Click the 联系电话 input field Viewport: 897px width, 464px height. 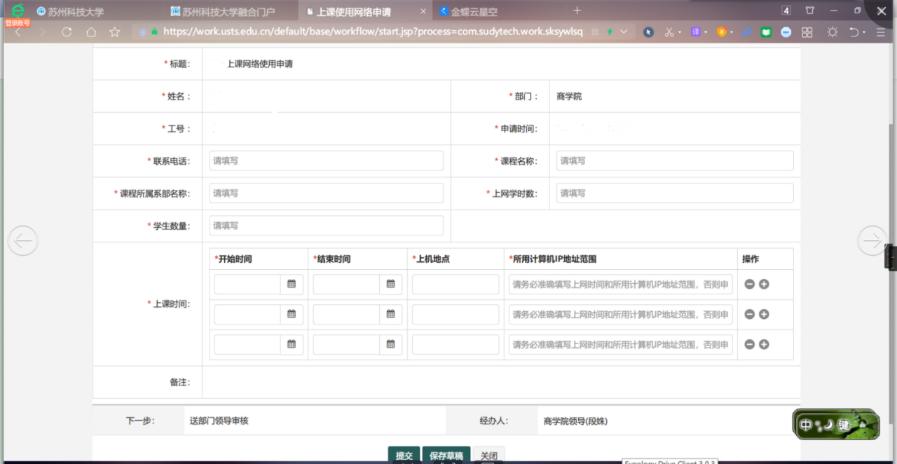[x=325, y=161]
